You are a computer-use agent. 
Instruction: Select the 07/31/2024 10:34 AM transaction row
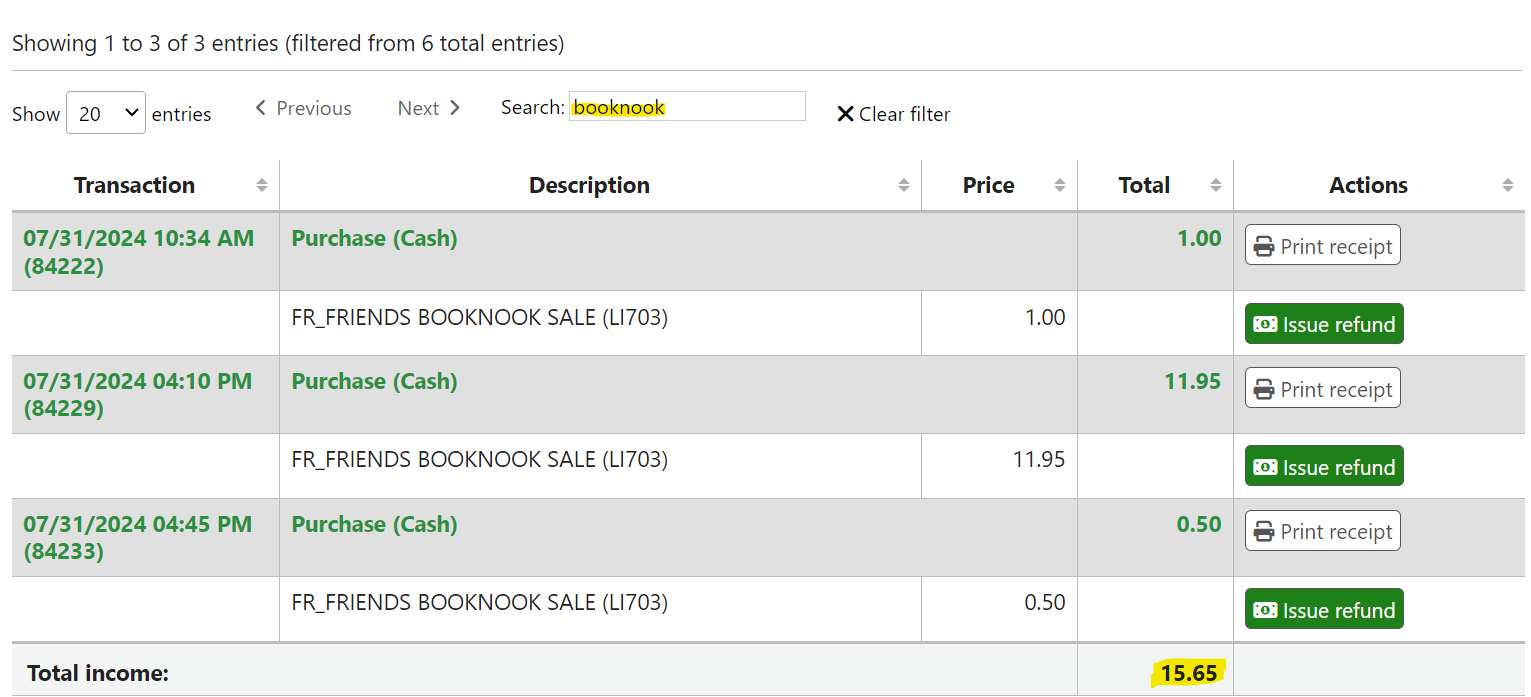[138, 251]
